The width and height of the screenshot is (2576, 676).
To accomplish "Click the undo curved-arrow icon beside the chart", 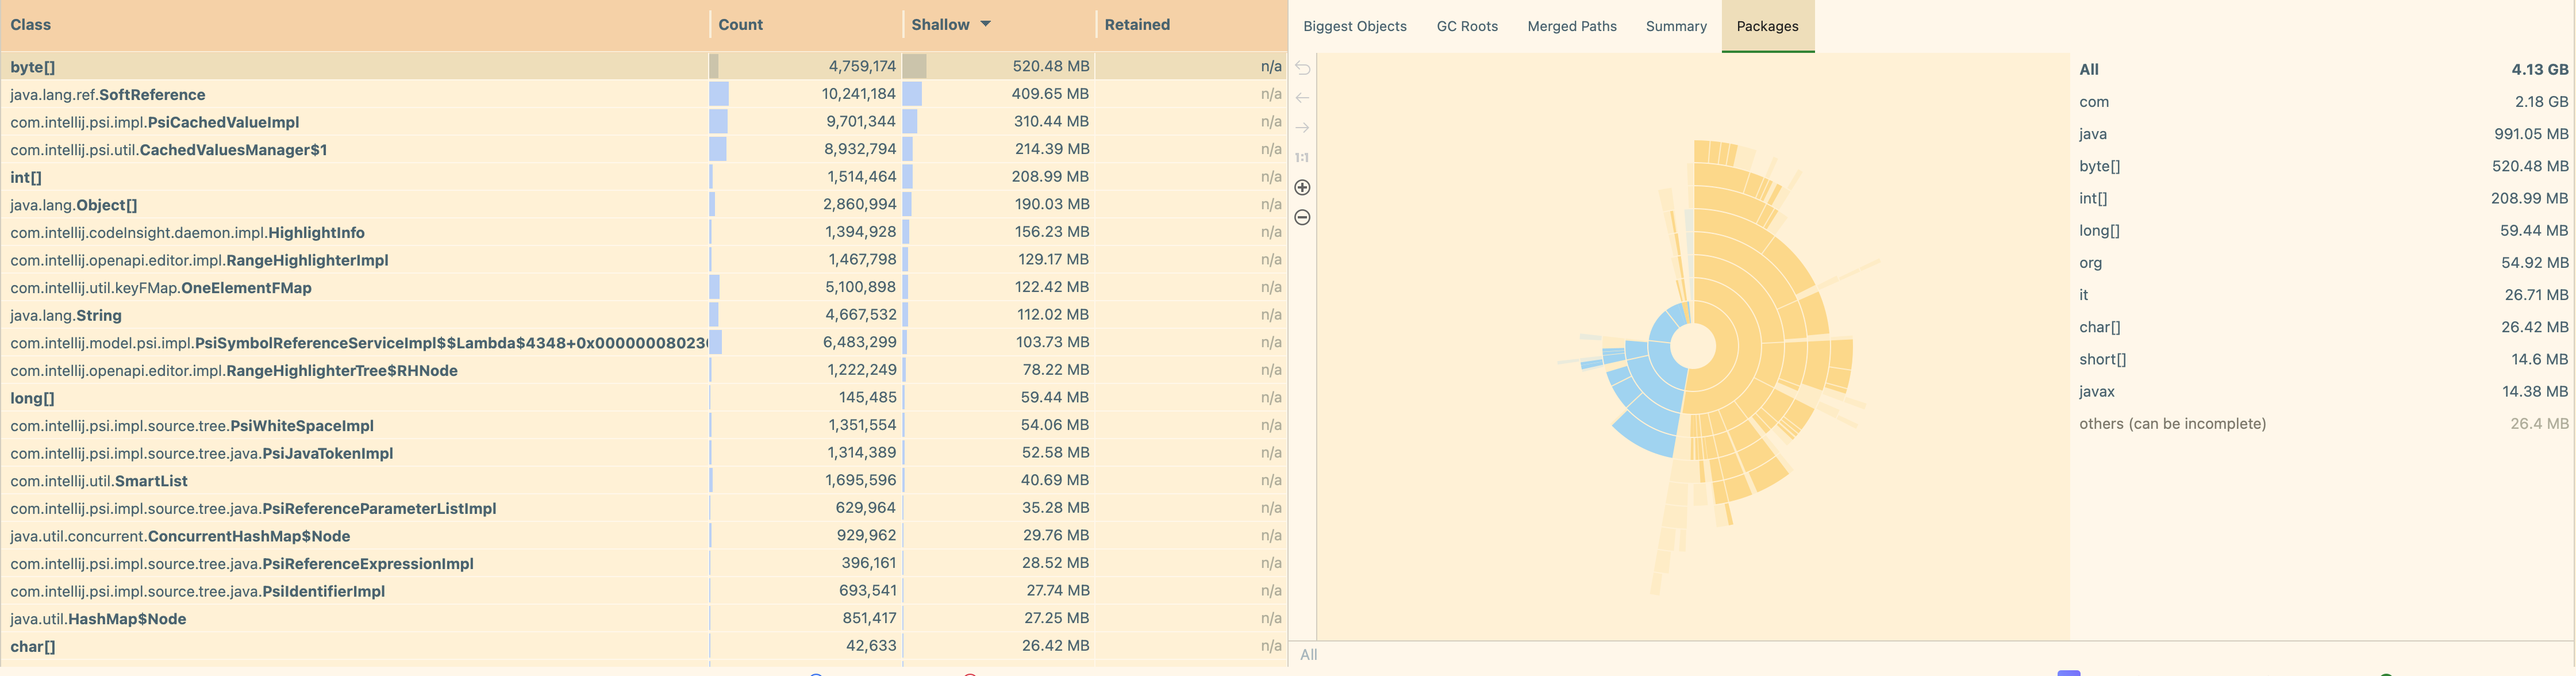I will (x=1302, y=68).
